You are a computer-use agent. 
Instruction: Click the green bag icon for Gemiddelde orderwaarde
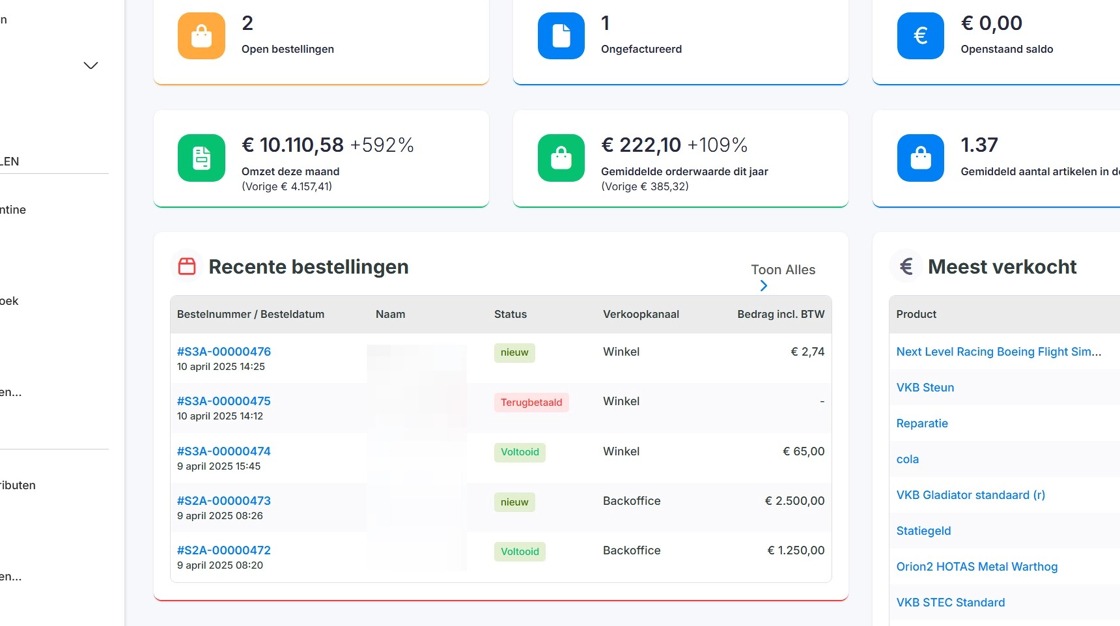click(x=561, y=158)
